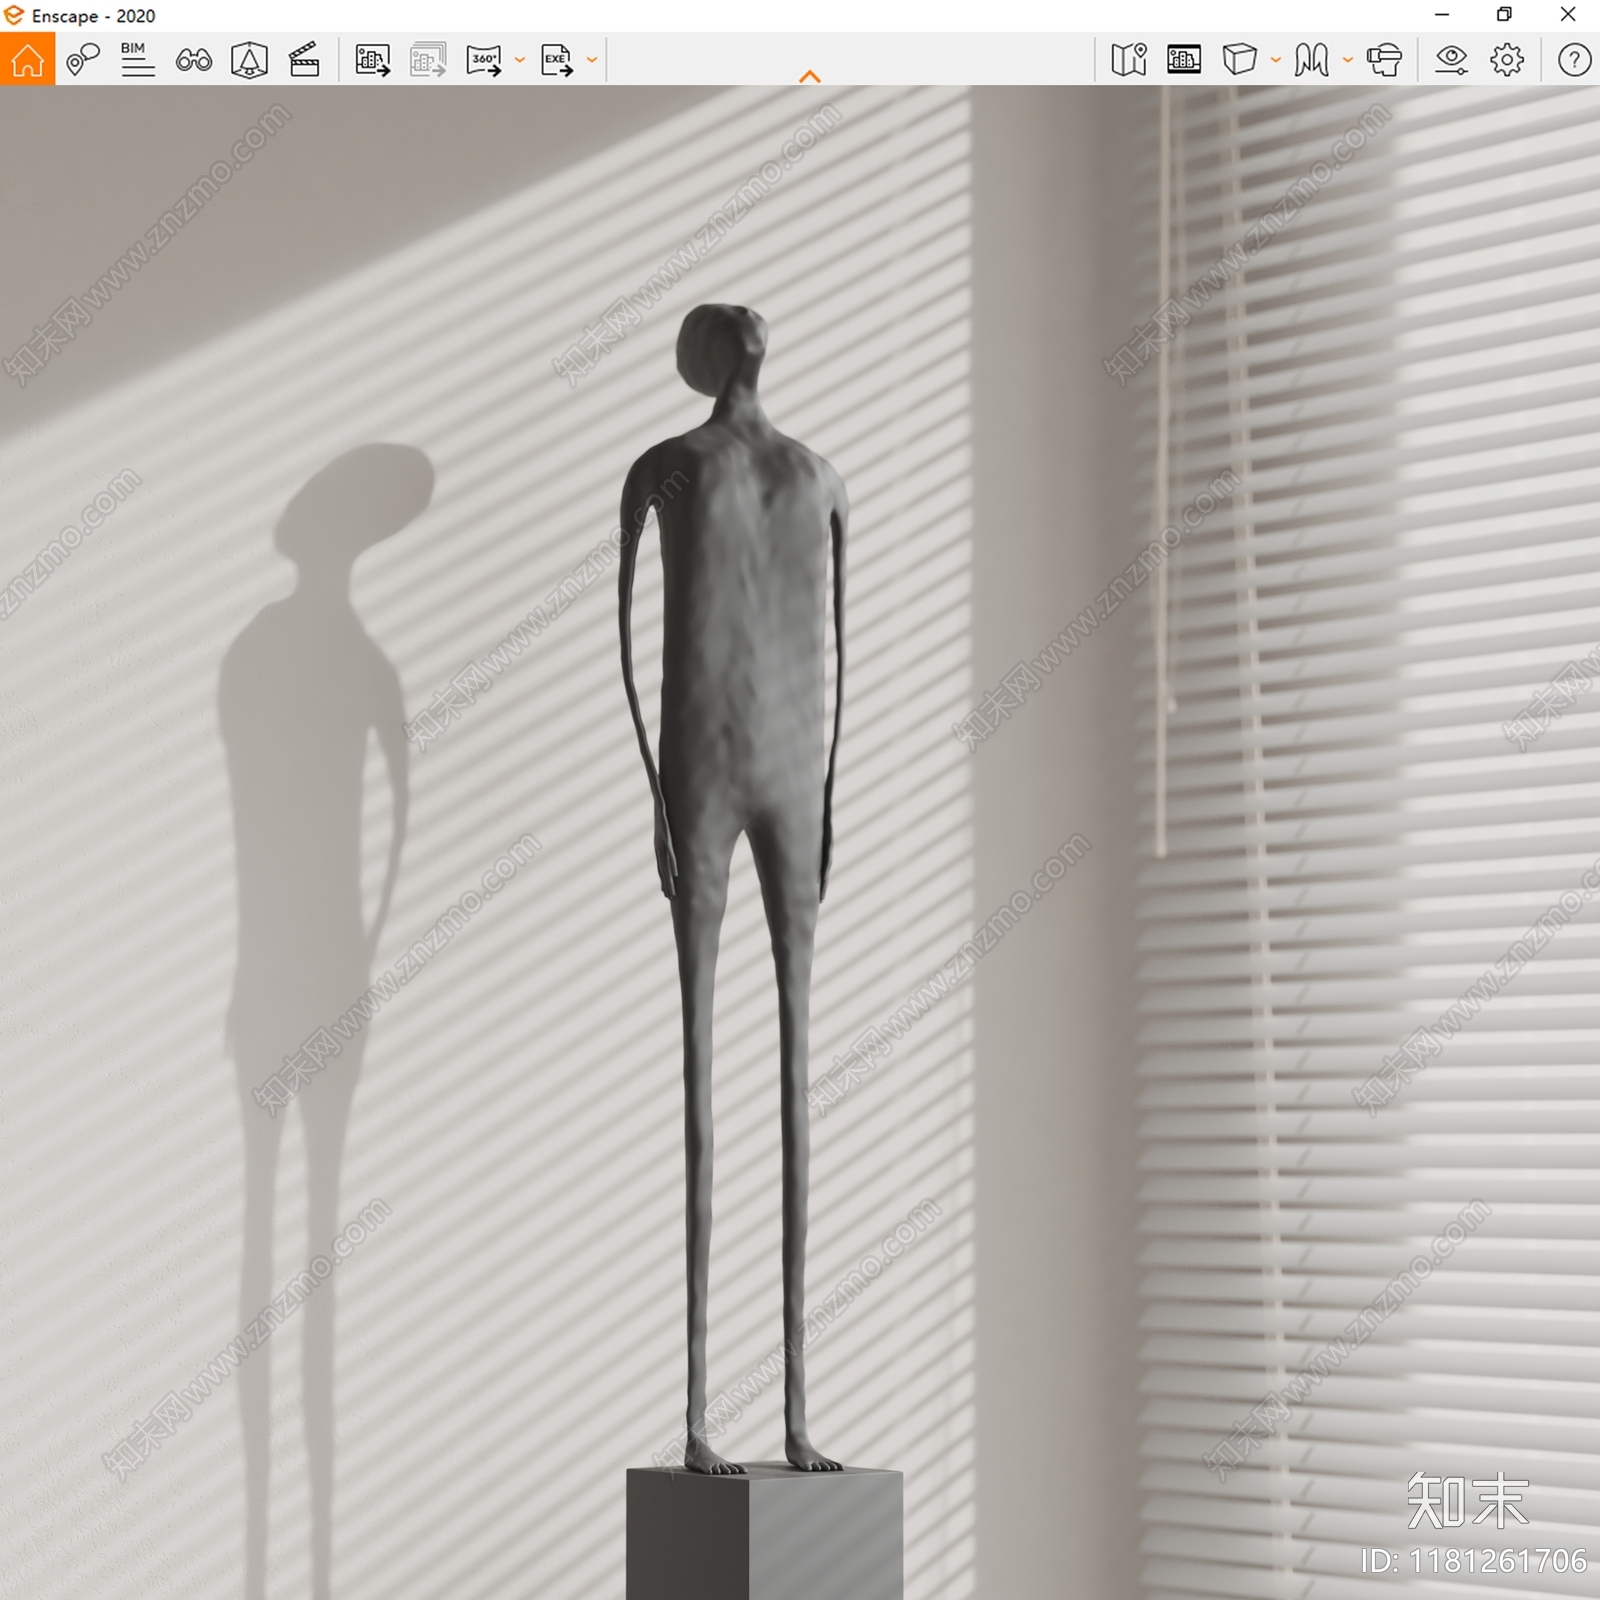
Task: Expand the projection cube dropdown arrow
Action: 1276,60
